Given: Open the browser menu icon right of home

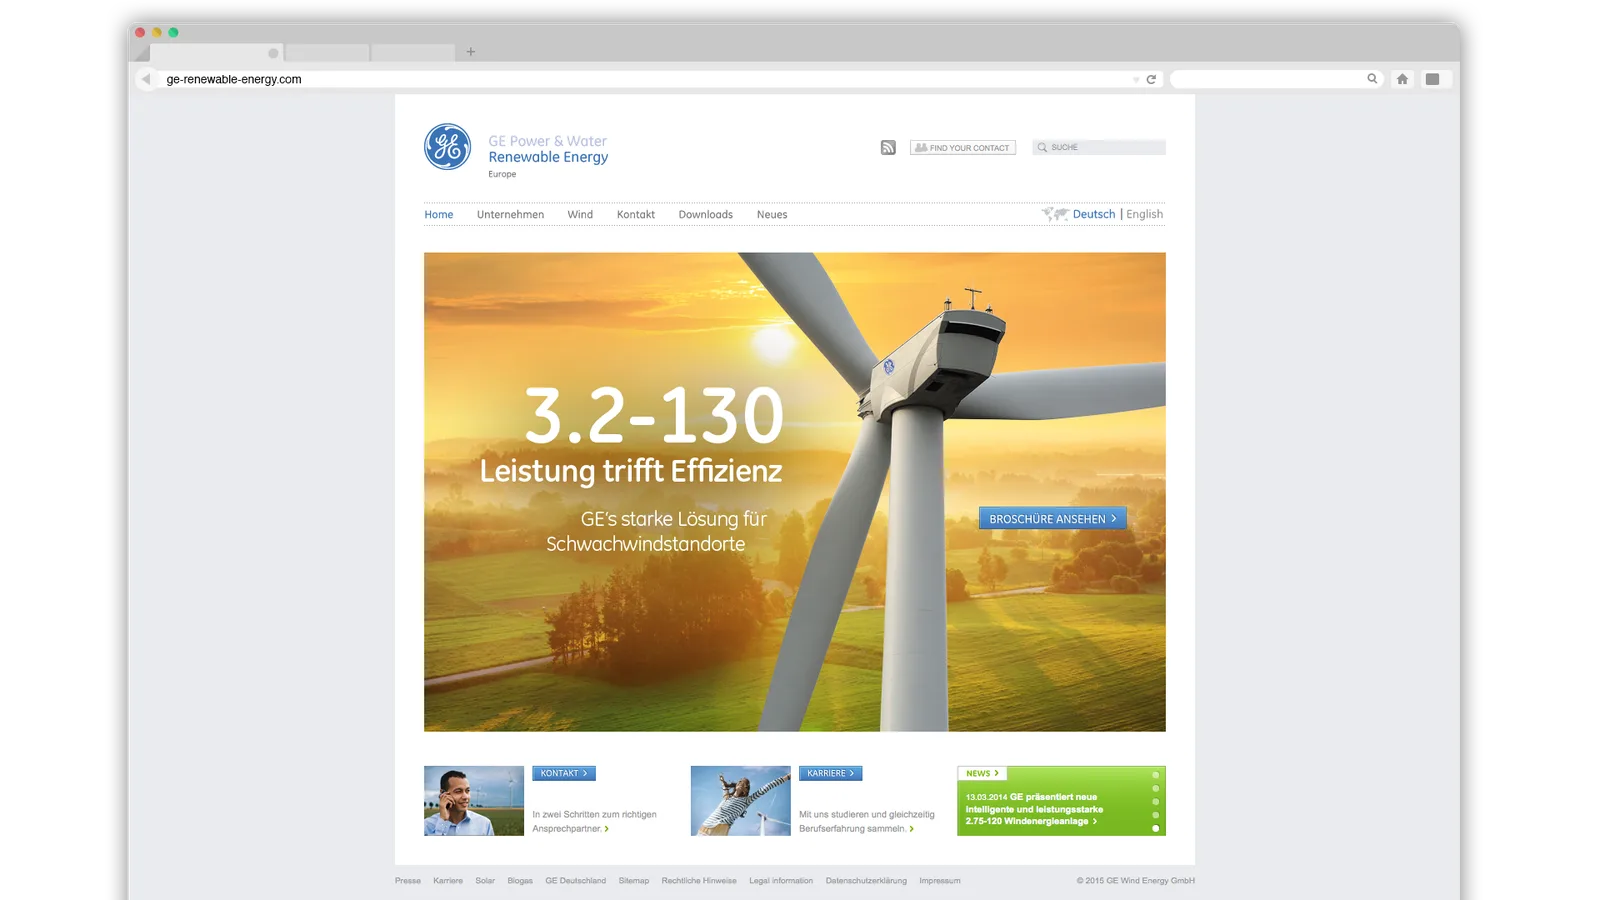Looking at the screenshot, I should (x=1432, y=79).
